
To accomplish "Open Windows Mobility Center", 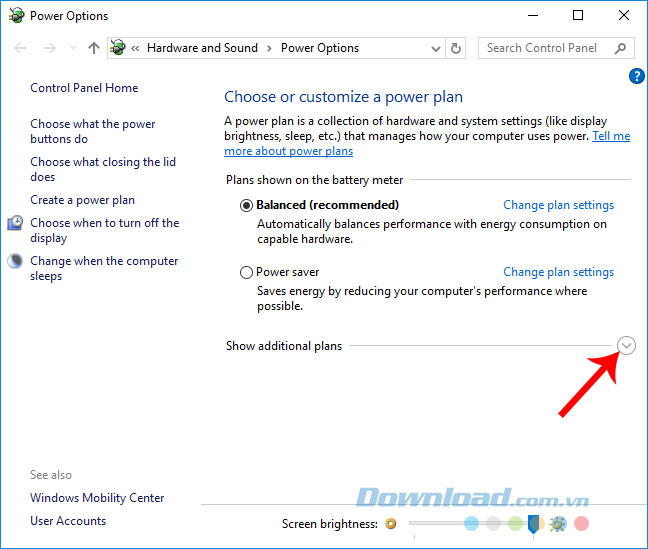I will coord(97,498).
